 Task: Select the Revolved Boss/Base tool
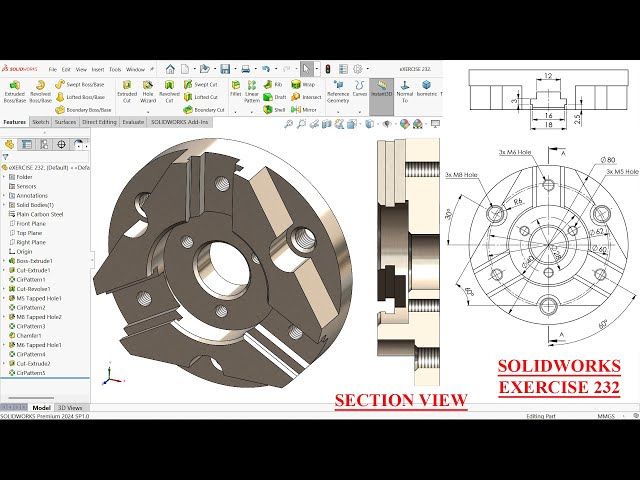40,91
